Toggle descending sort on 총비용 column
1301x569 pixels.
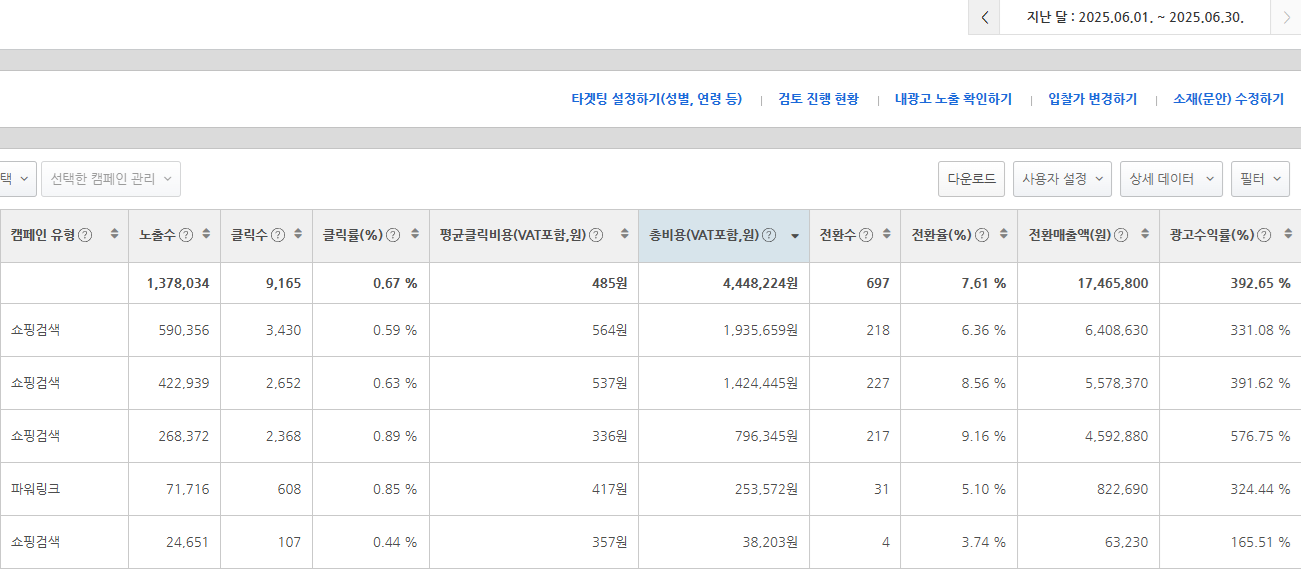point(795,236)
